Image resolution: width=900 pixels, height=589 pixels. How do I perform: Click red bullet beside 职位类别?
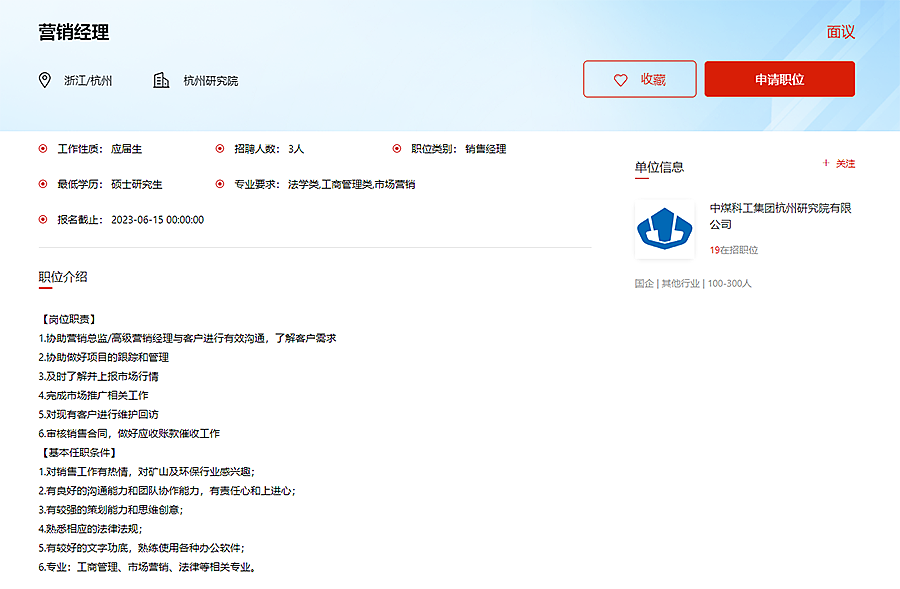(x=397, y=149)
